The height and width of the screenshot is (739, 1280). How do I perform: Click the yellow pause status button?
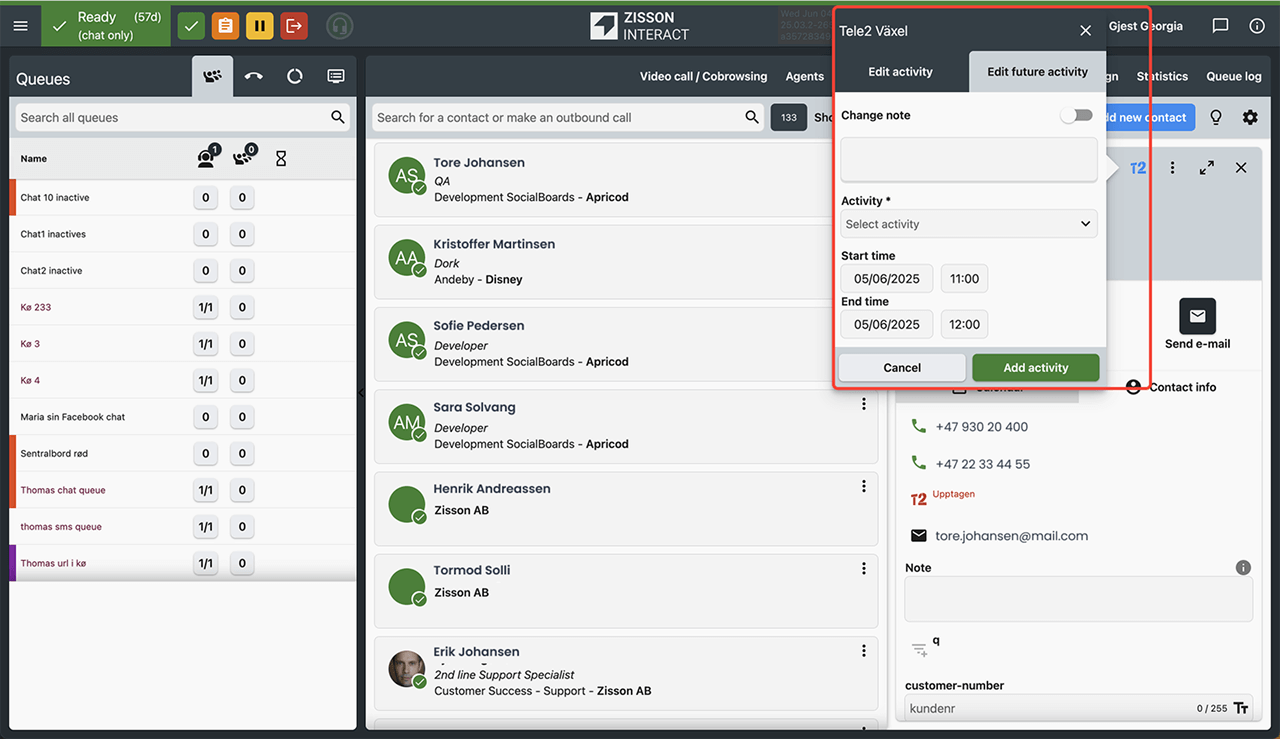pyautogui.click(x=260, y=26)
